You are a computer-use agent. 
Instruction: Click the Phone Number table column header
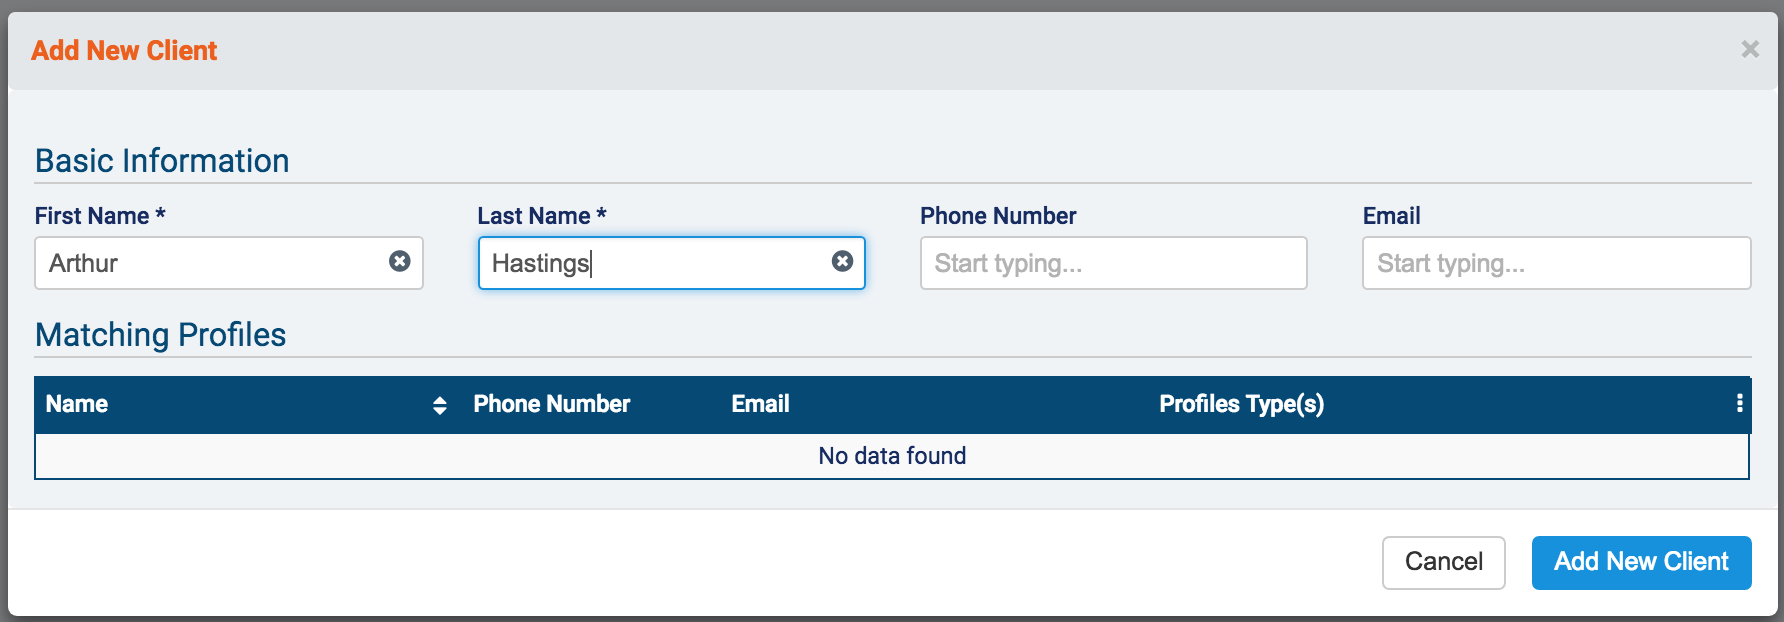(551, 404)
